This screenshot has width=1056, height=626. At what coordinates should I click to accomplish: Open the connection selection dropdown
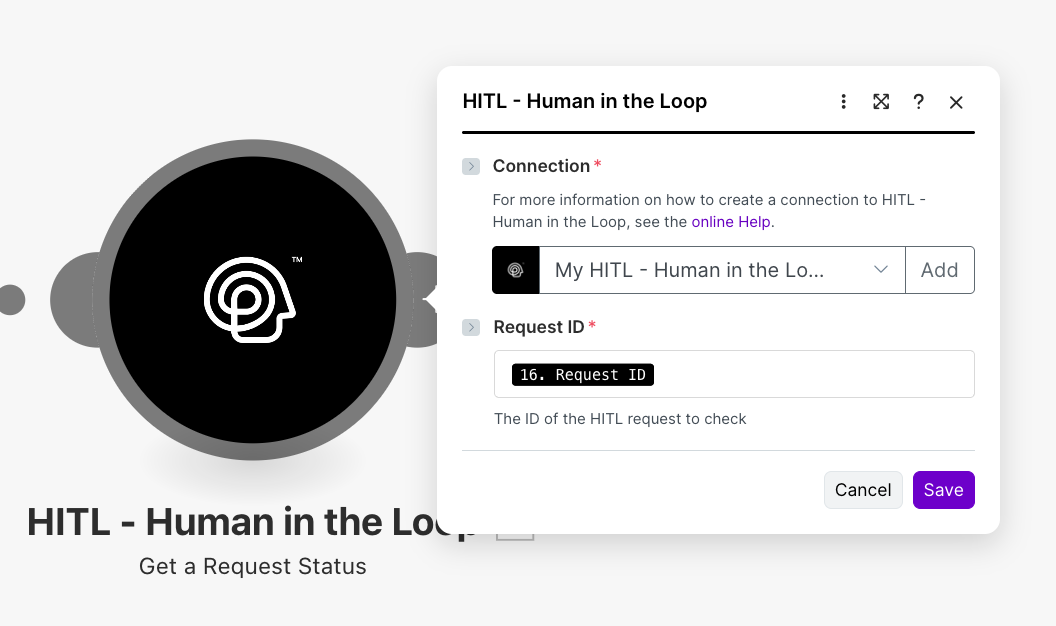click(880, 270)
